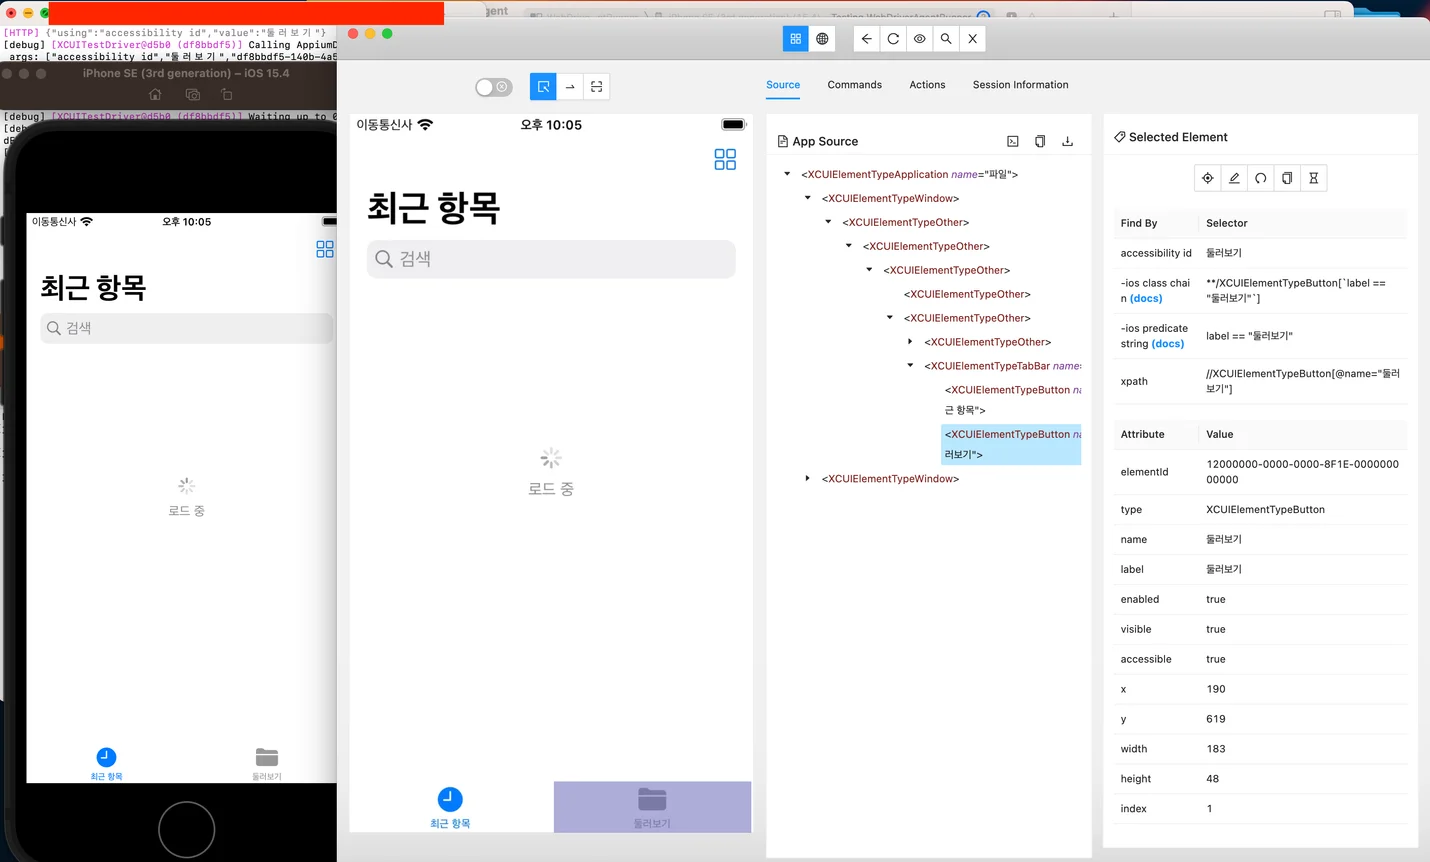Tap selected element with target icon

(1208, 178)
